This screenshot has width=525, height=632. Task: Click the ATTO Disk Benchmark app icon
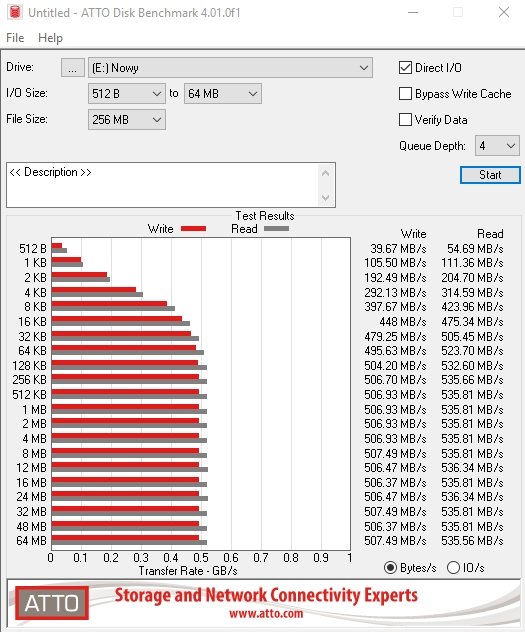(x=15, y=12)
